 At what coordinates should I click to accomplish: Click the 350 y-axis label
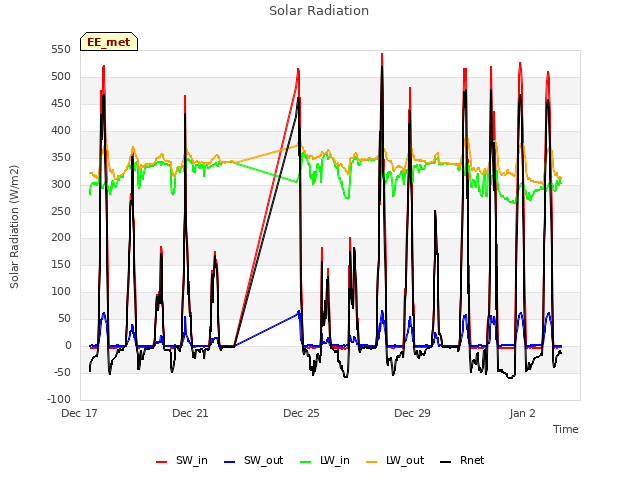tap(61, 158)
